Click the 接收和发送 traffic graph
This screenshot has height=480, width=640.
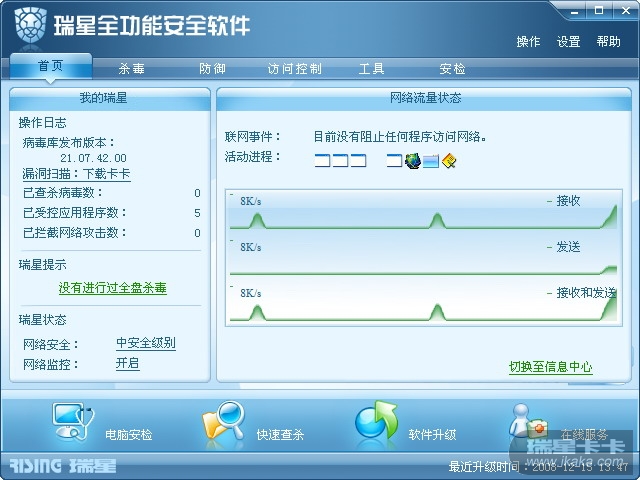[423, 303]
